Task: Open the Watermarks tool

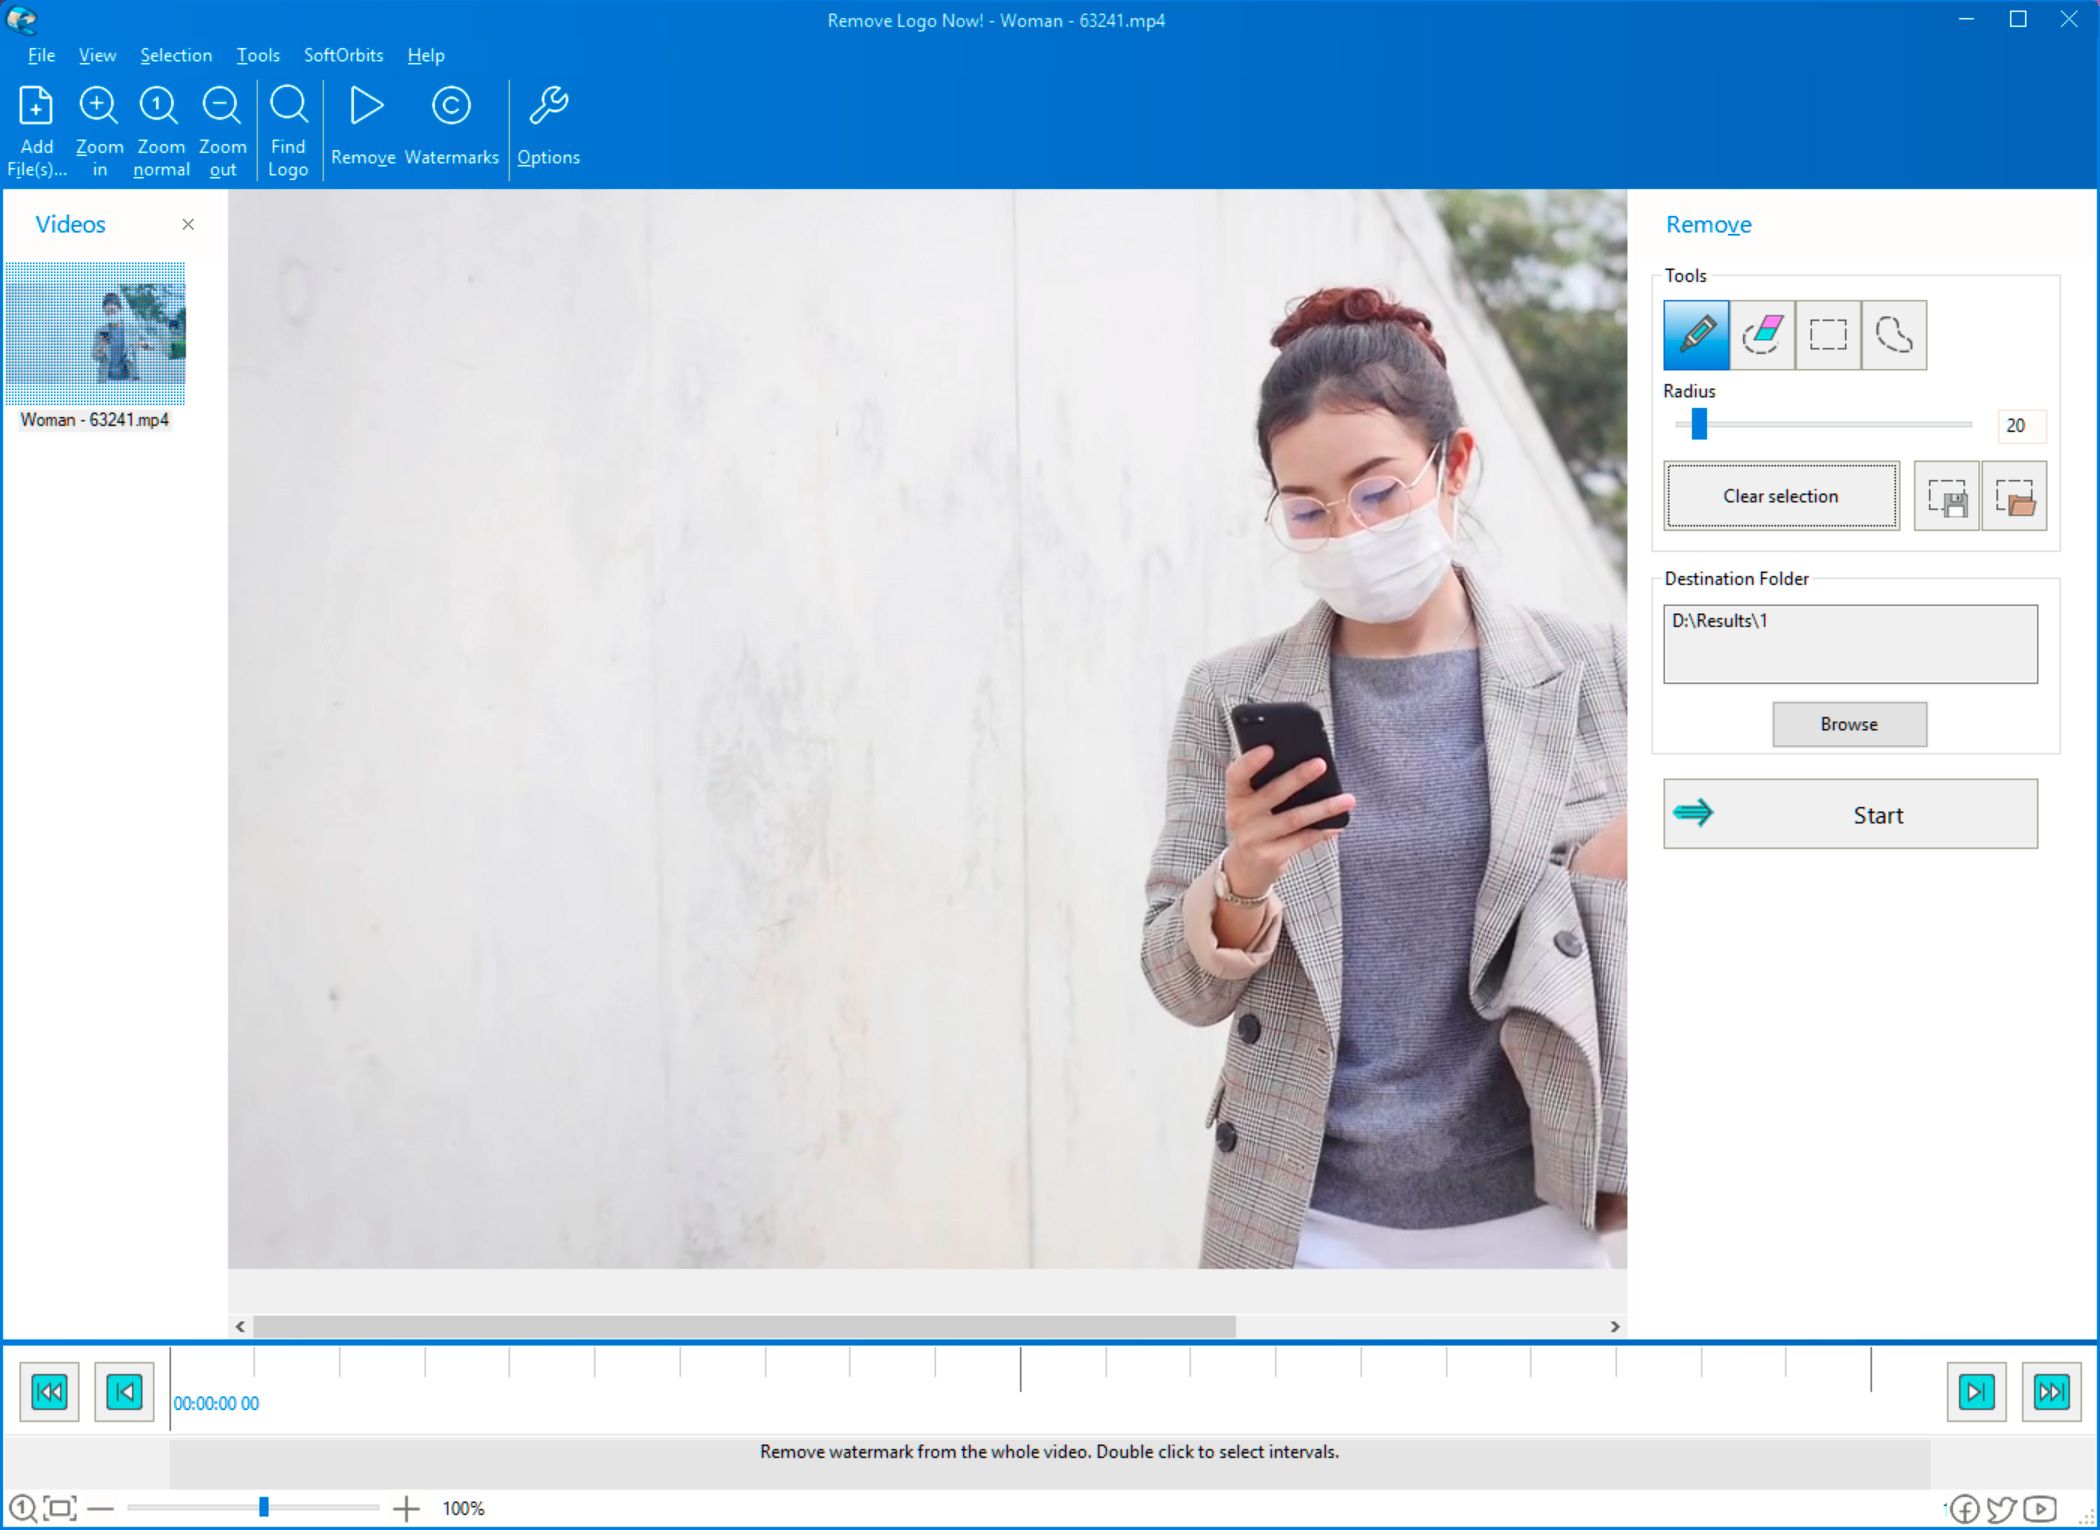Action: click(451, 126)
